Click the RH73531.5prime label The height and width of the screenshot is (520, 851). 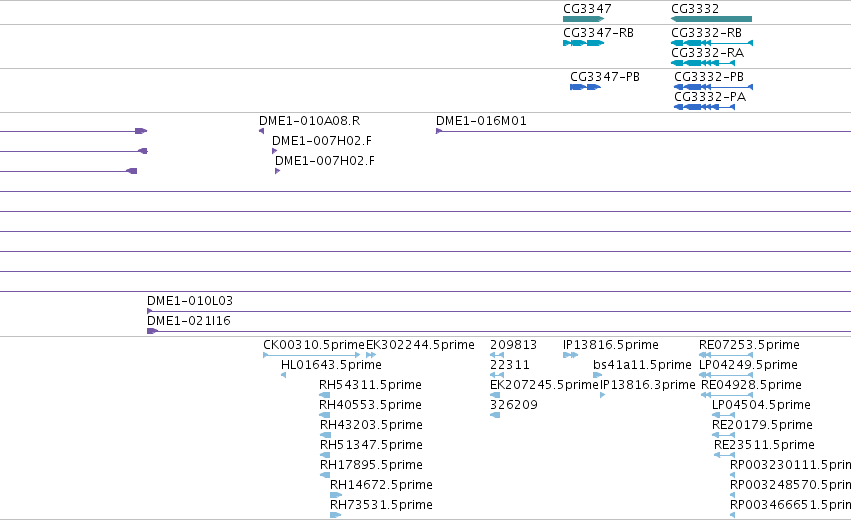382,505
